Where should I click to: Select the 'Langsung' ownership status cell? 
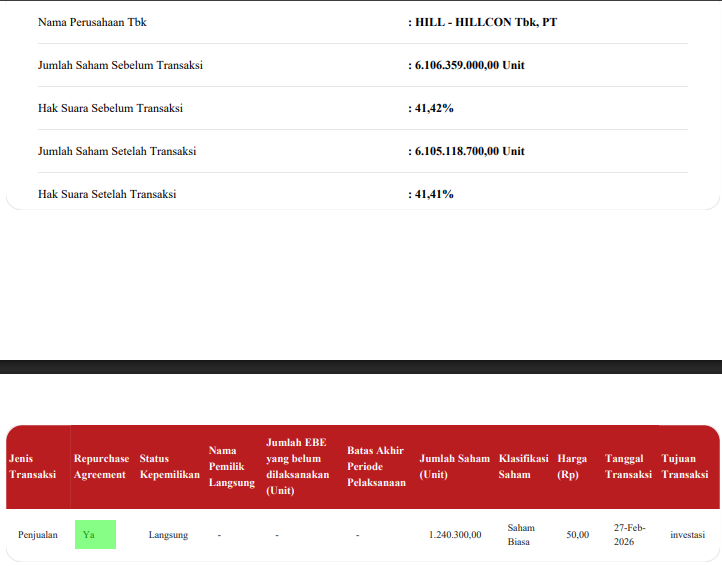168,535
